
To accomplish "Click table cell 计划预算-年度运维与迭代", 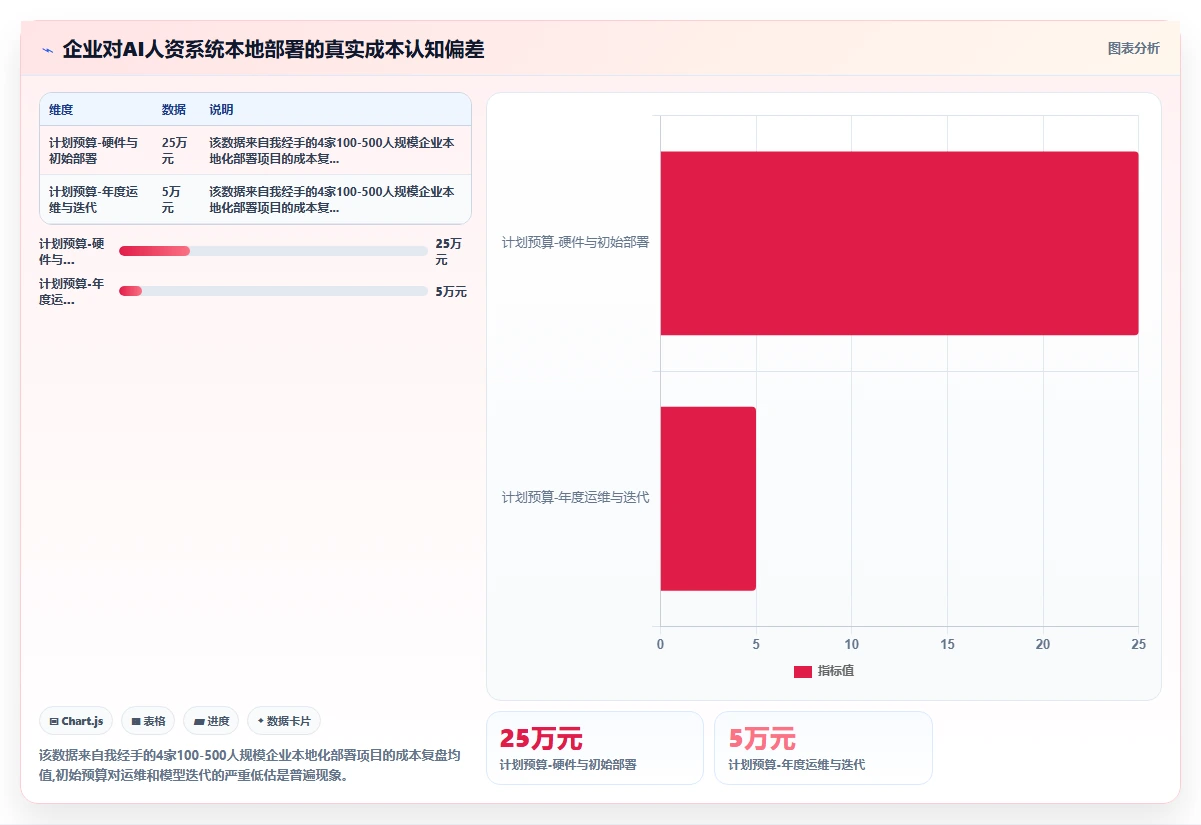I will point(95,200).
